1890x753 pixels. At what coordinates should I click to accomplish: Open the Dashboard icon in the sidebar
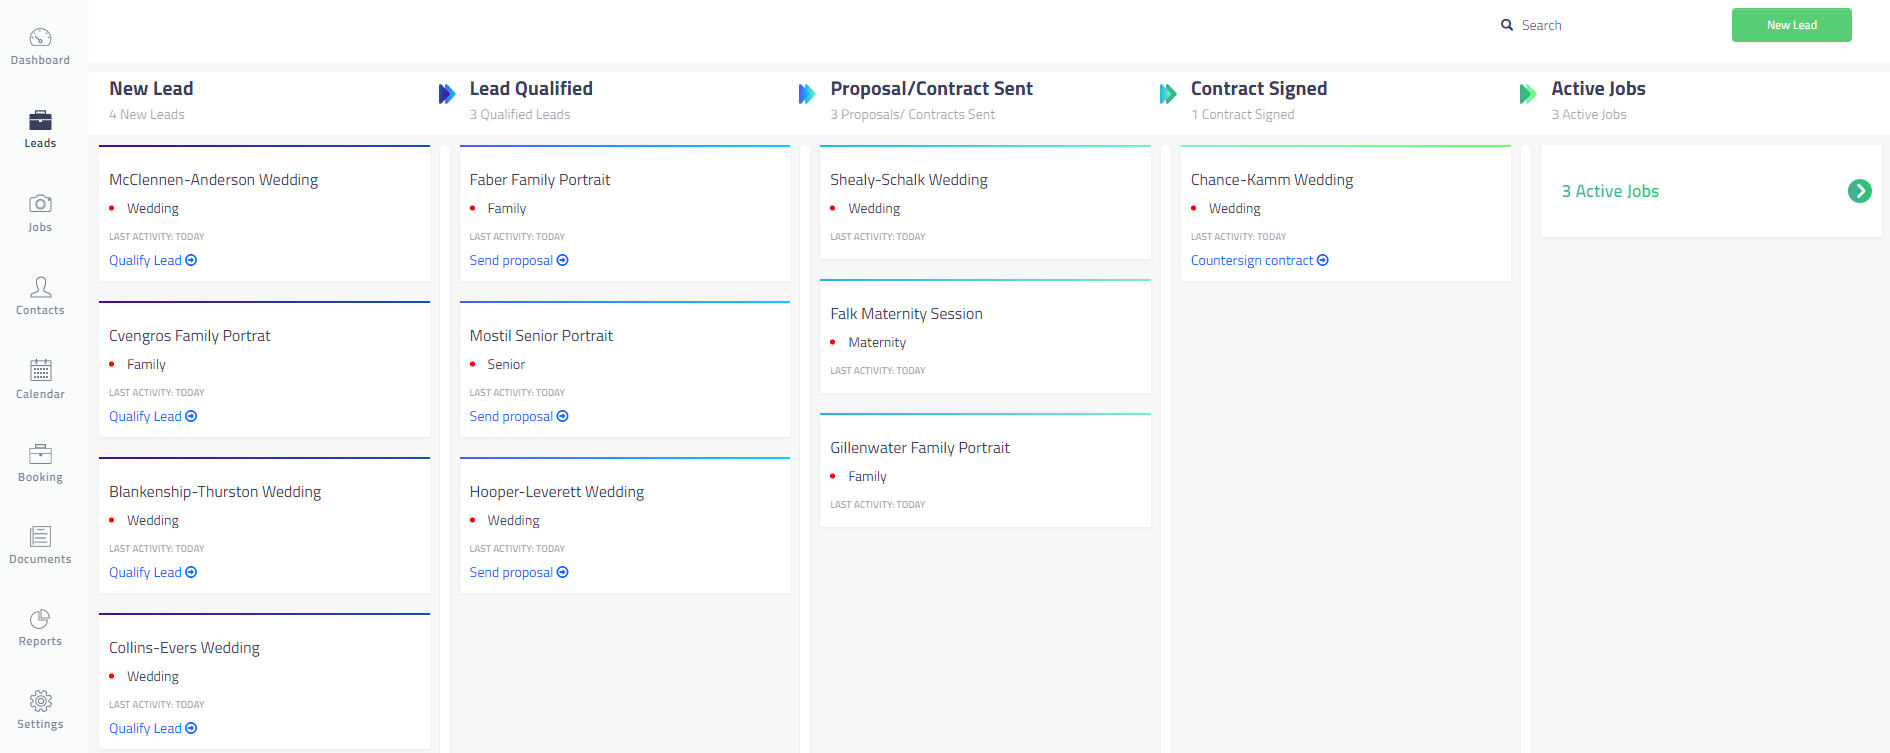coord(40,35)
